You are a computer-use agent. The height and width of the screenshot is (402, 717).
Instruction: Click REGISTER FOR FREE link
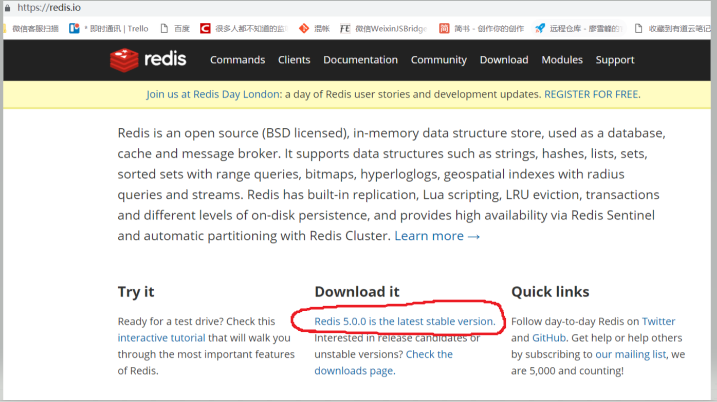(x=592, y=94)
